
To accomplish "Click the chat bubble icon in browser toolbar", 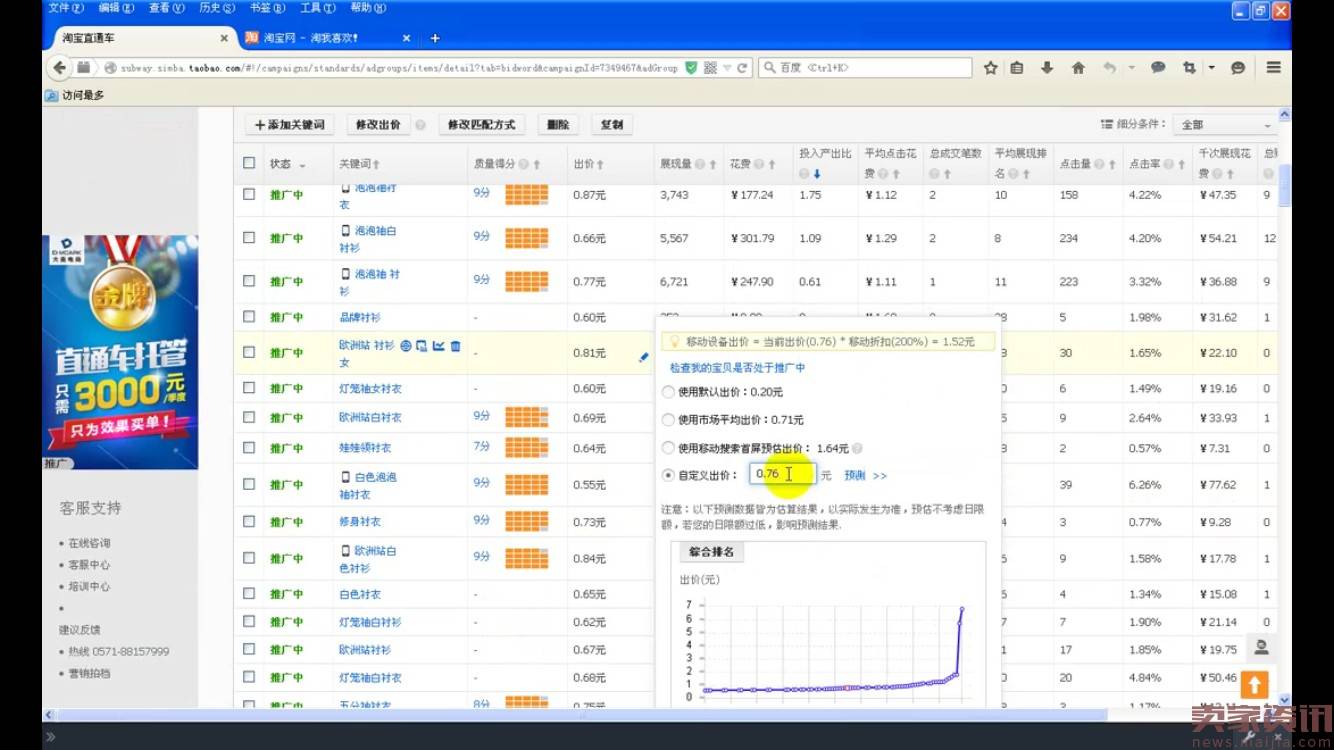I will [x=1158, y=68].
